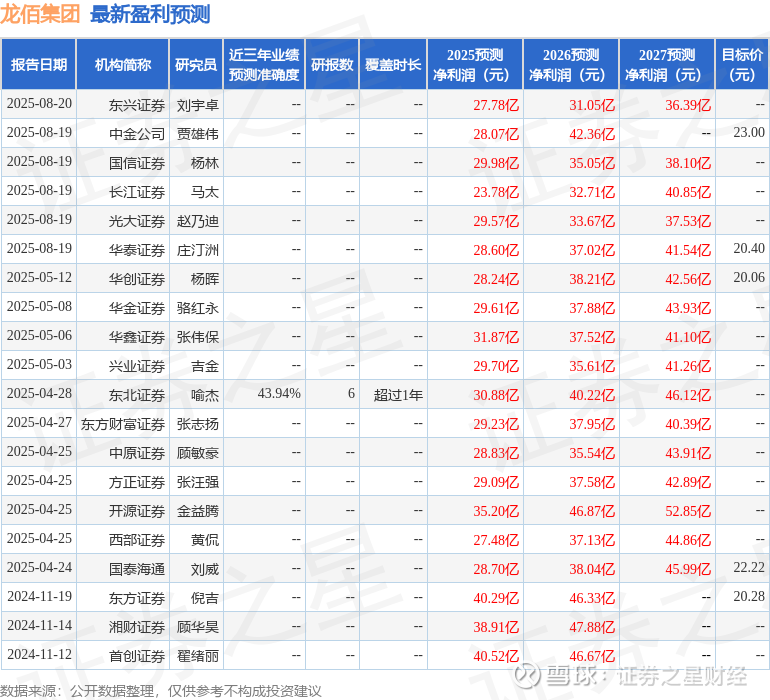Image resolution: width=770 pixels, height=700 pixels.
Task: Click institution 光大证券
Action: point(137,221)
